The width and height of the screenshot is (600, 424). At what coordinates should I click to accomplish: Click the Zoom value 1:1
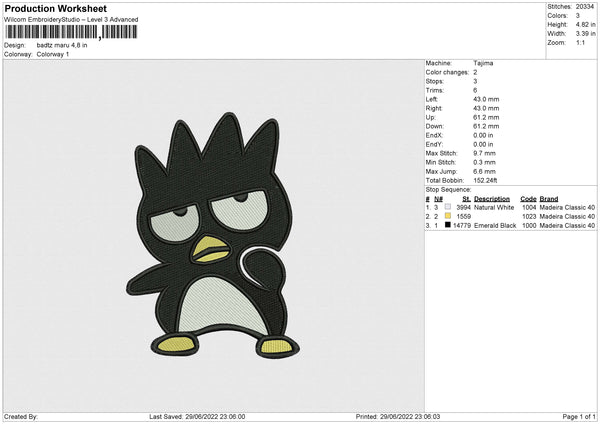[x=580, y=42]
